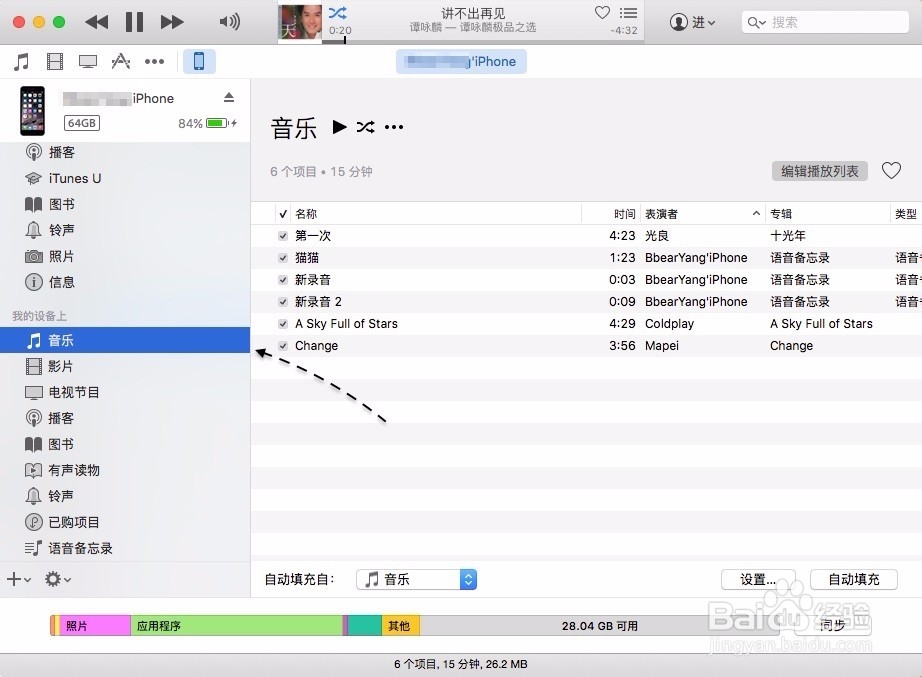
Task: Click the Settings (设置...) button
Action: tap(758, 579)
